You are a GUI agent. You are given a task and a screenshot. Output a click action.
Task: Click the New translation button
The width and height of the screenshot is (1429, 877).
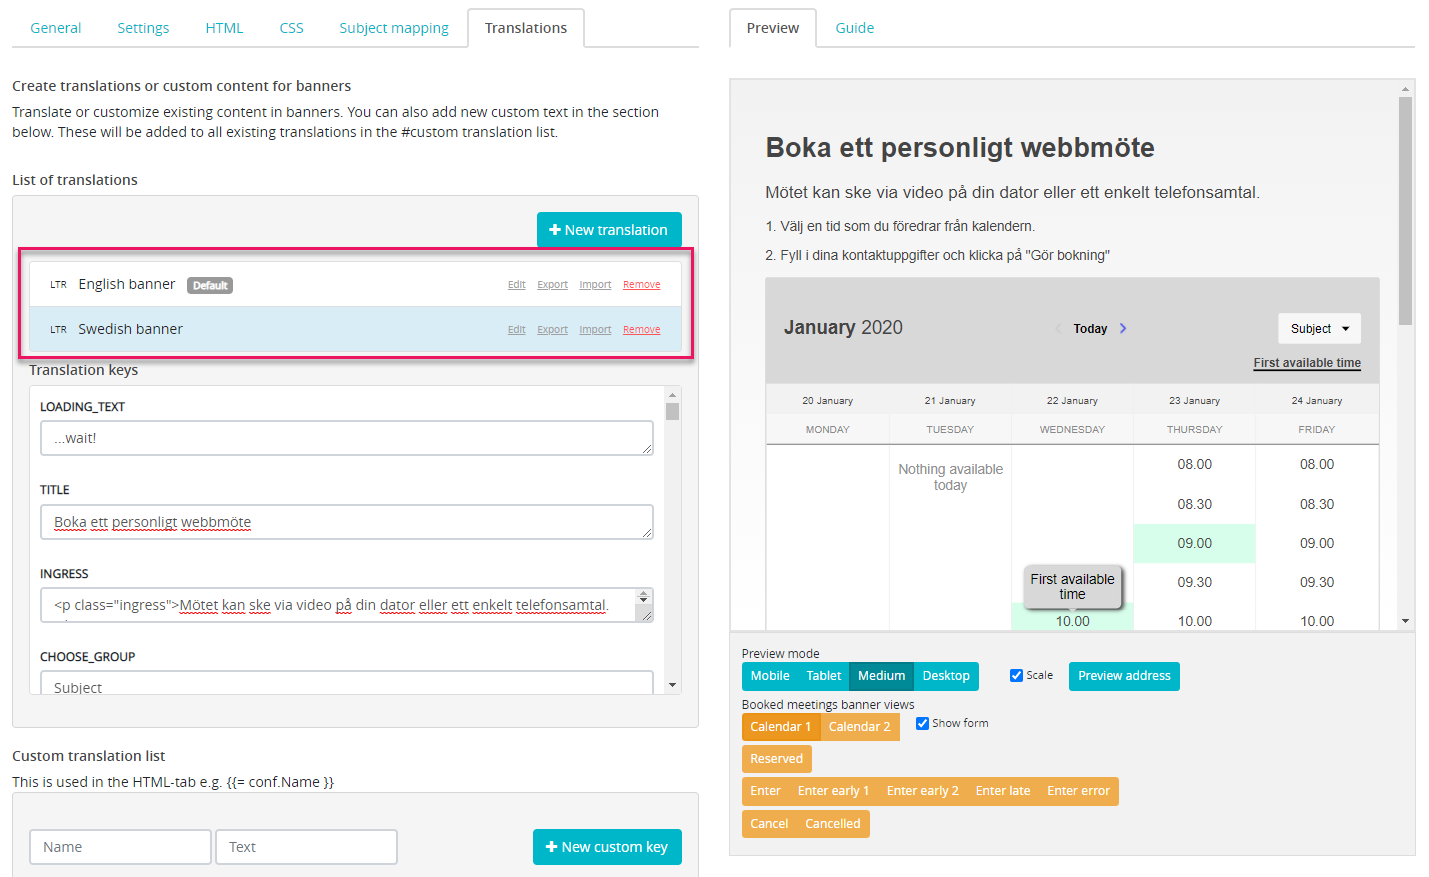(608, 230)
